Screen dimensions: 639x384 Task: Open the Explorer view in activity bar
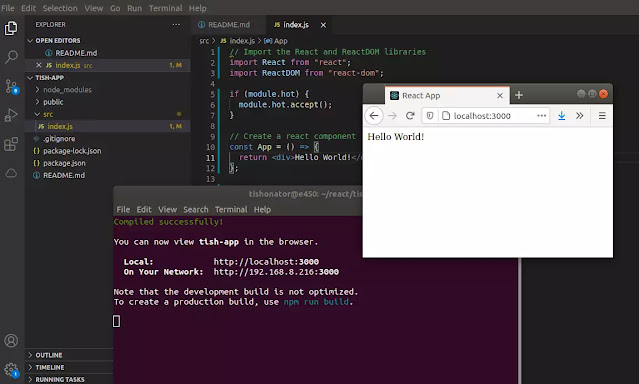11,29
